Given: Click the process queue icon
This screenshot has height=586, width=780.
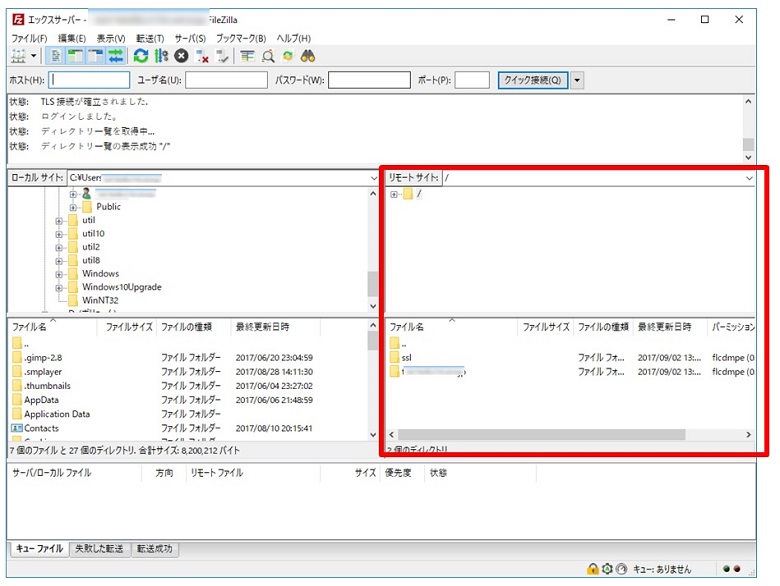Looking at the screenshot, I should click(x=160, y=57).
